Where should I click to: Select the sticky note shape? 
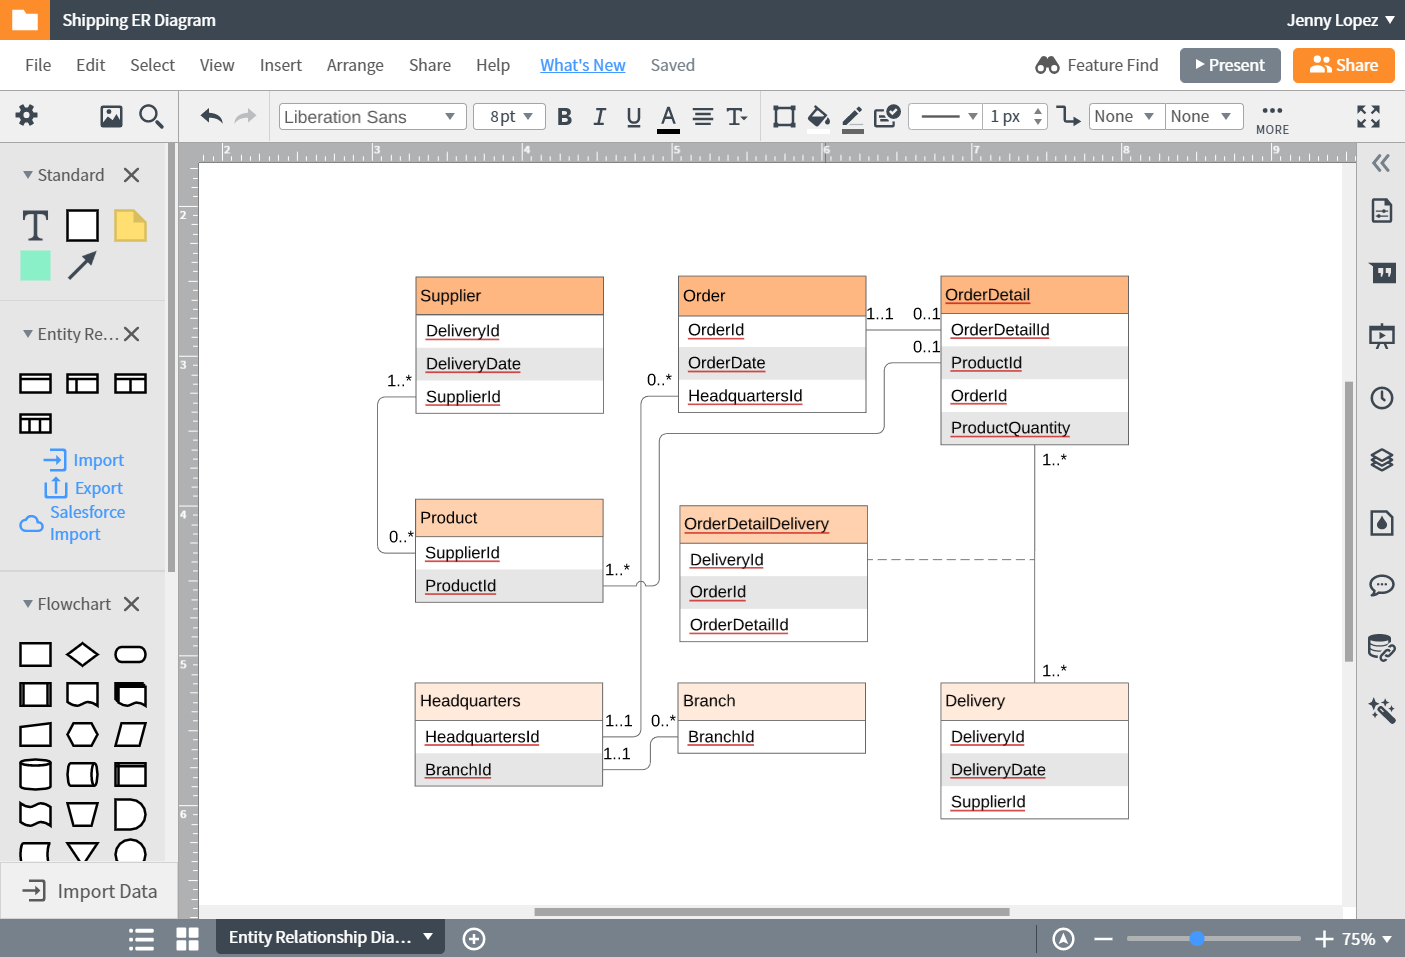pos(130,226)
